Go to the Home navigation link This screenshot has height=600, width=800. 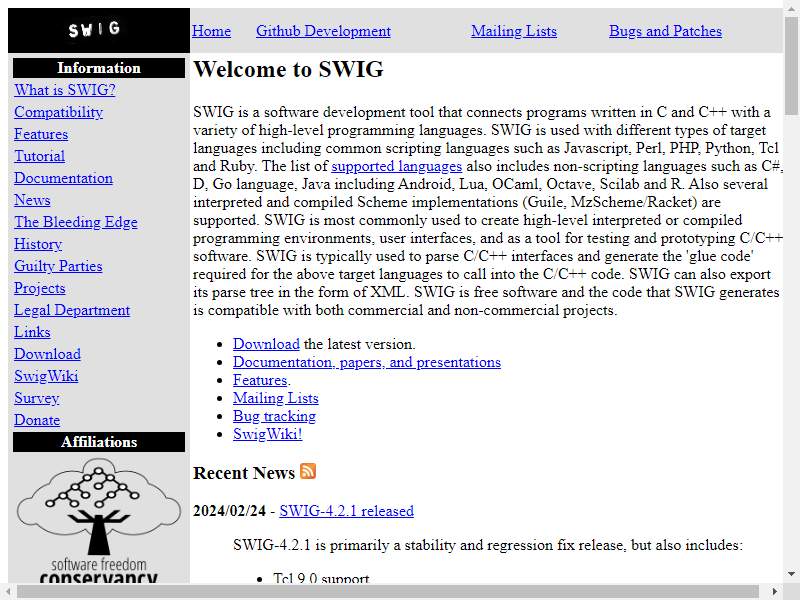211,31
